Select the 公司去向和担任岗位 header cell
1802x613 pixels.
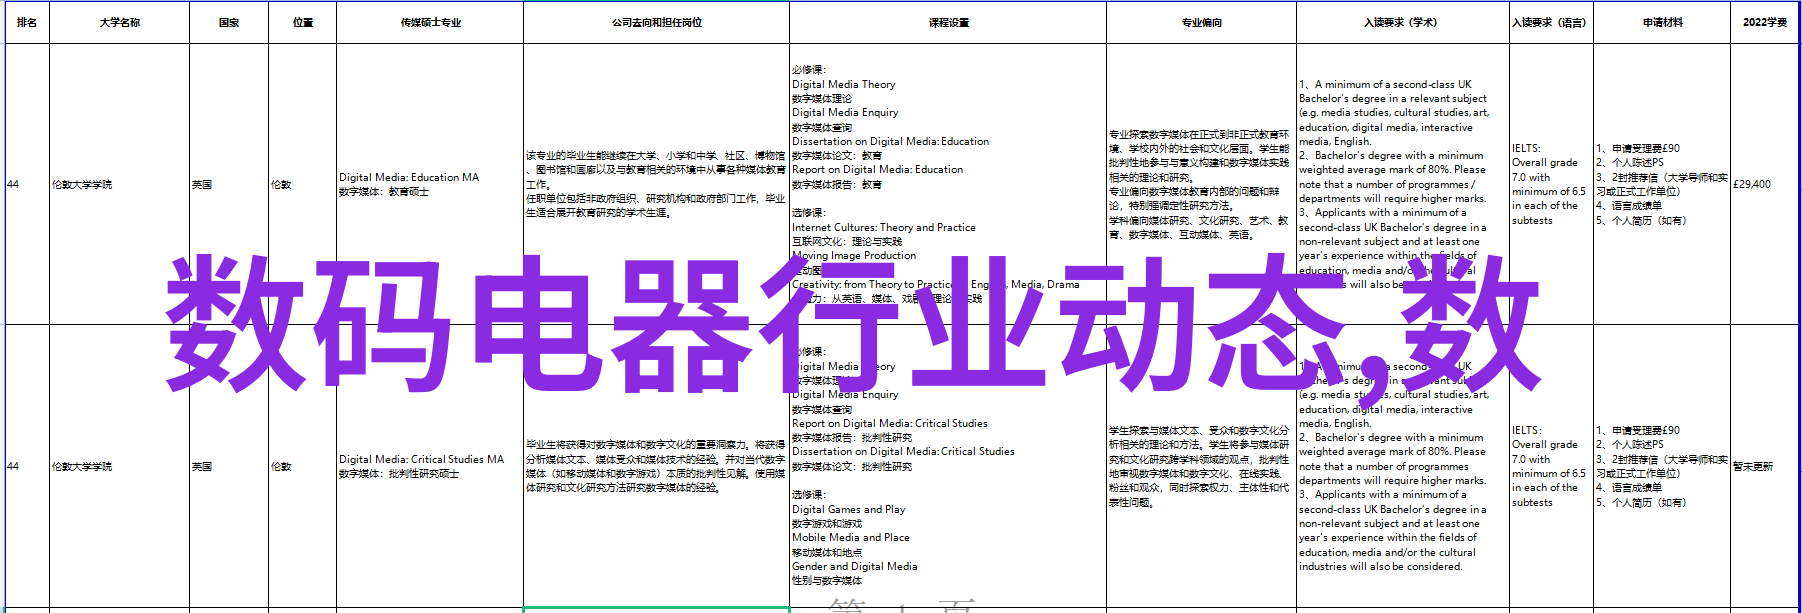(656, 22)
